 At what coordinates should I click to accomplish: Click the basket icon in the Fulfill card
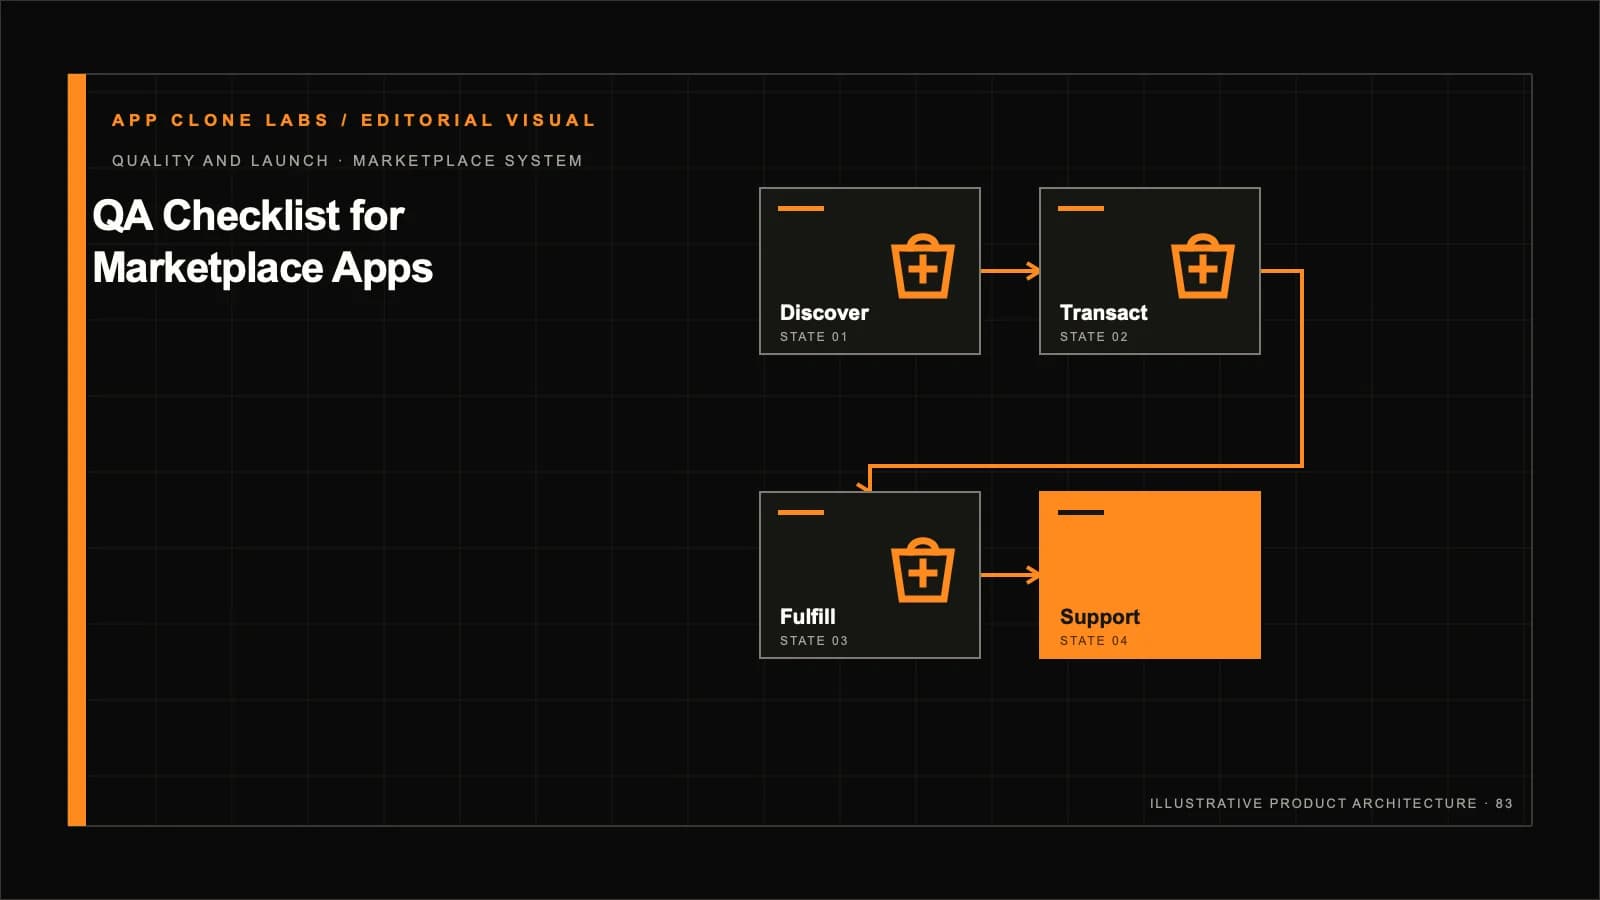(923, 570)
